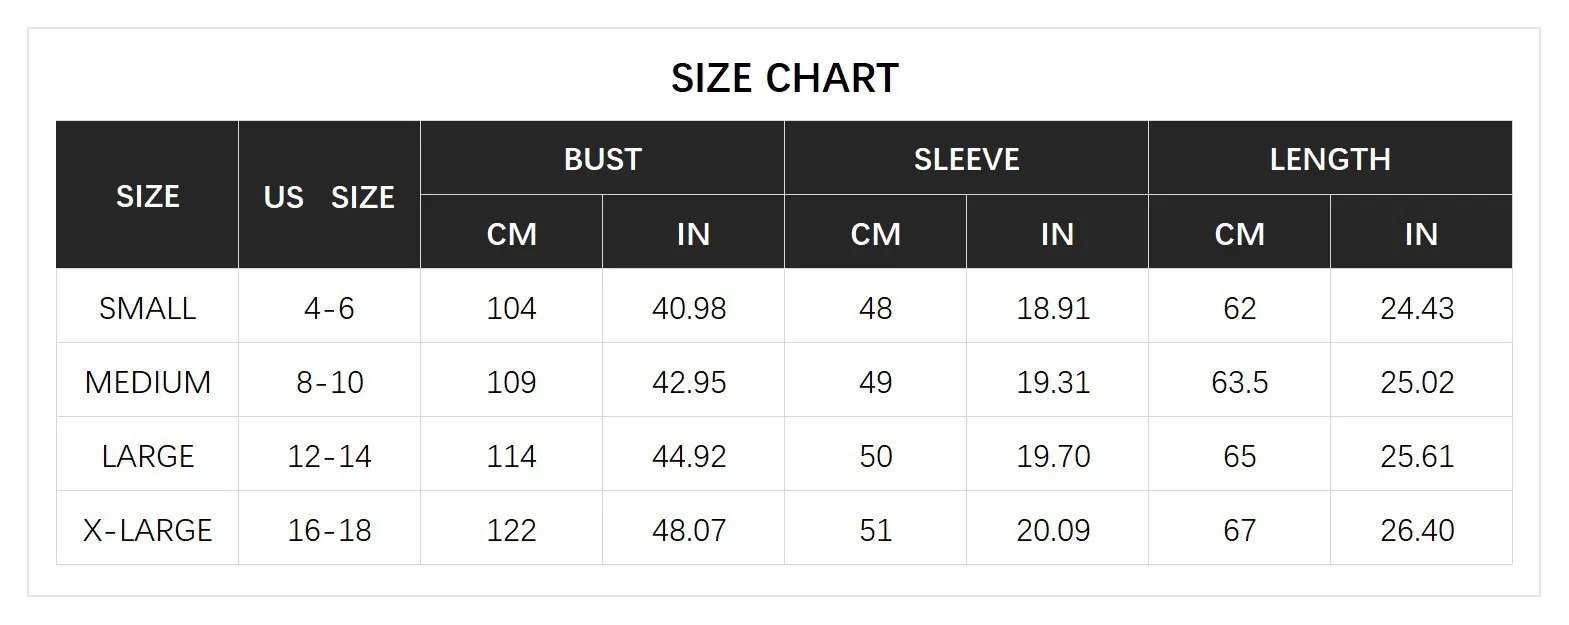Click the MEDIUM row label

pyautogui.click(x=147, y=382)
